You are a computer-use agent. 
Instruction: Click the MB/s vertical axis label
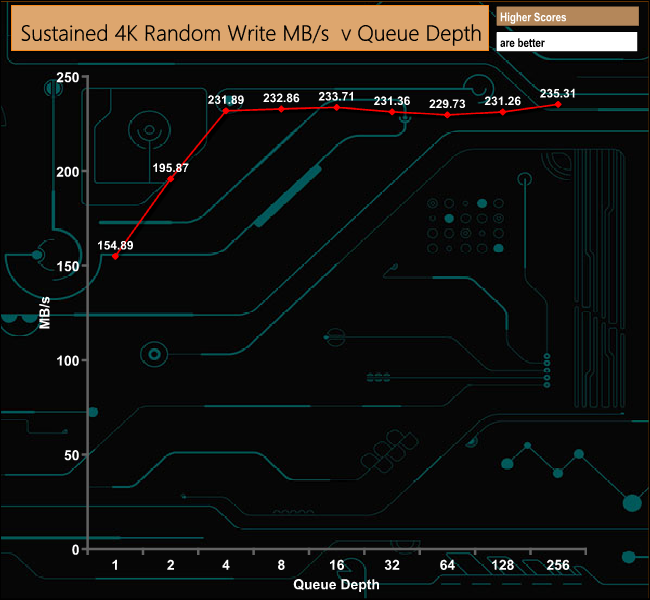pyautogui.click(x=45, y=313)
